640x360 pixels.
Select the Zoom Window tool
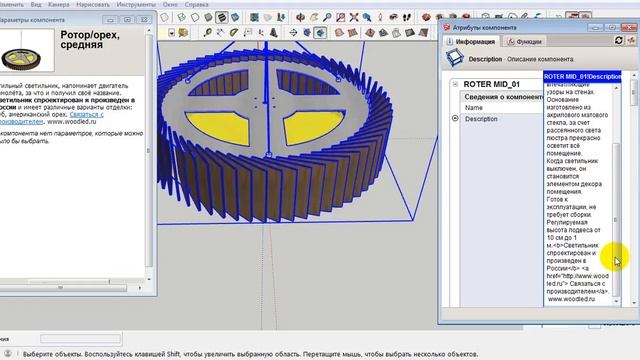click(x=341, y=17)
